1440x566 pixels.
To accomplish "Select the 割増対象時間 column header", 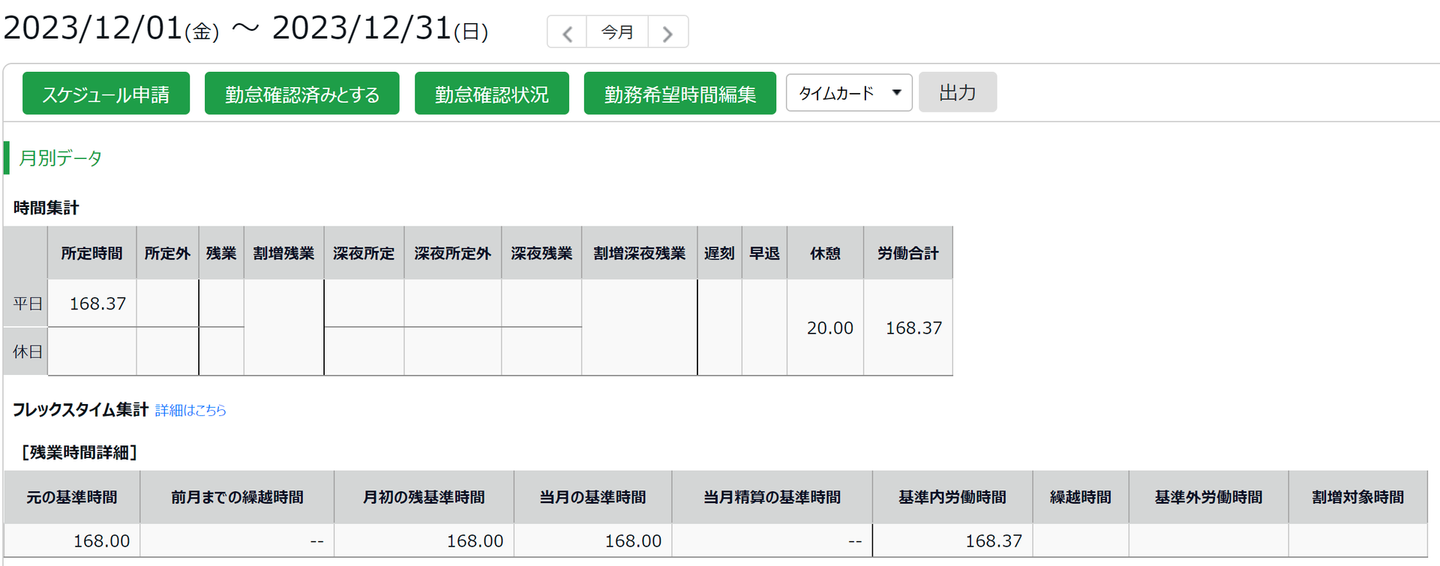I will (x=1358, y=497).
